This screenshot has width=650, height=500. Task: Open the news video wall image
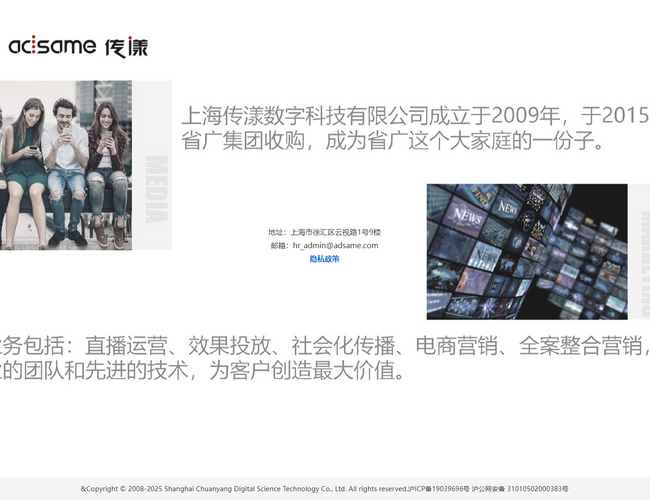527,251
